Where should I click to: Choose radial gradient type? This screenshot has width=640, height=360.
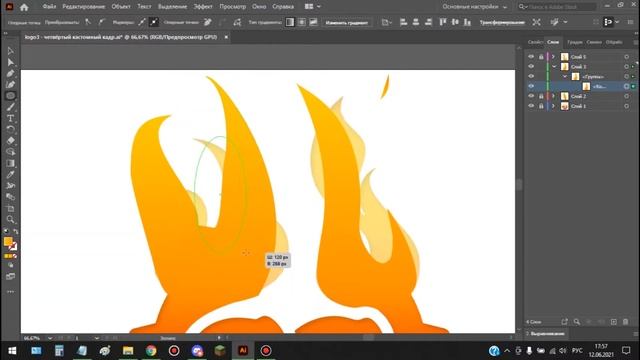pyautogui.click(x=302, y=22)
